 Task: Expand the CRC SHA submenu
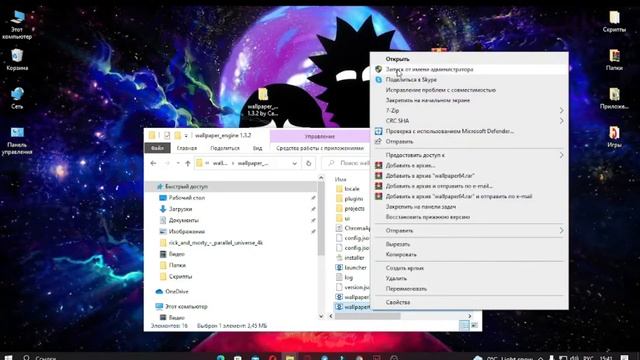pyautogui.click(x=469, y=121)
